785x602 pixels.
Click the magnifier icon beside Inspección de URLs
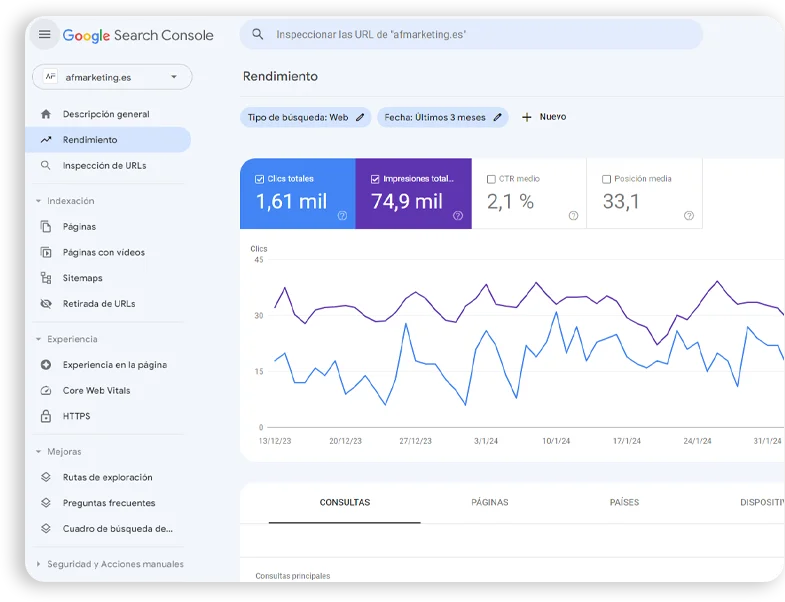(x=46, y=165)
